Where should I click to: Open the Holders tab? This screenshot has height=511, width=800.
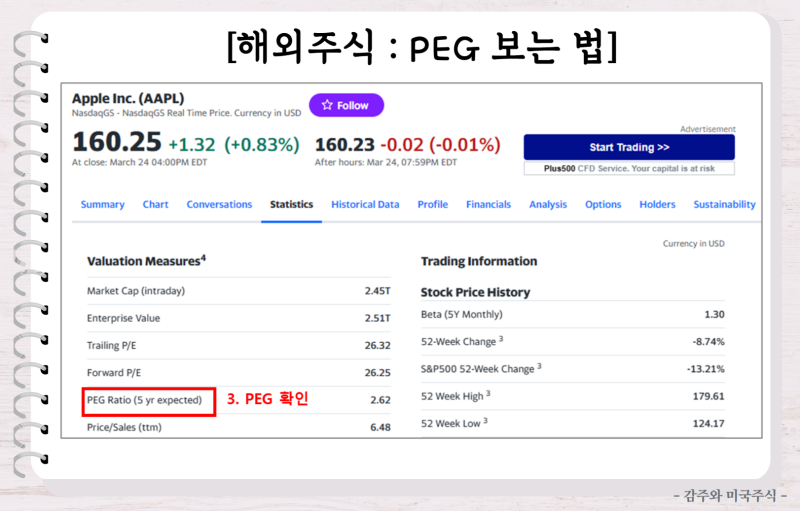[657, 205]
